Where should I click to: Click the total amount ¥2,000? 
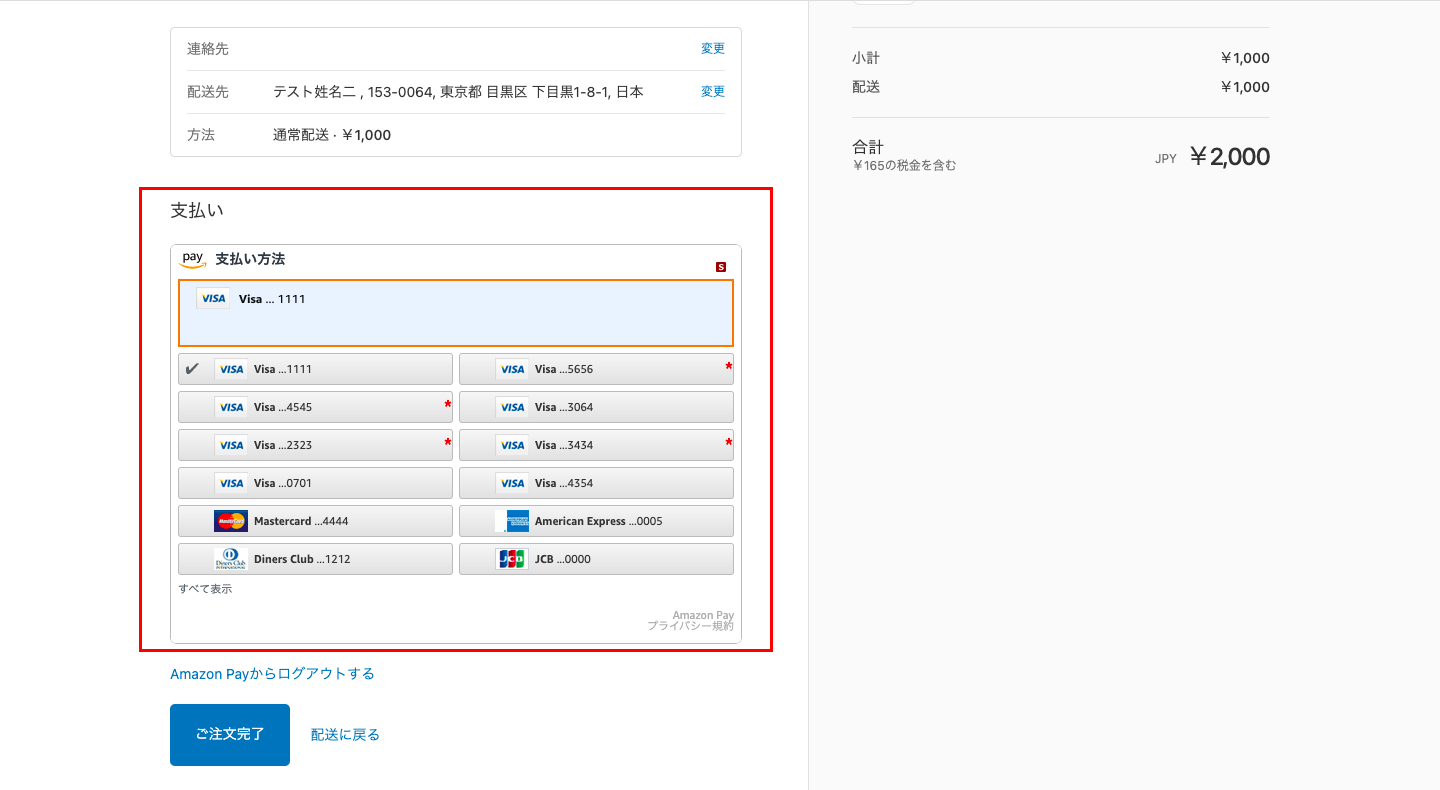tap(1229, 157)
